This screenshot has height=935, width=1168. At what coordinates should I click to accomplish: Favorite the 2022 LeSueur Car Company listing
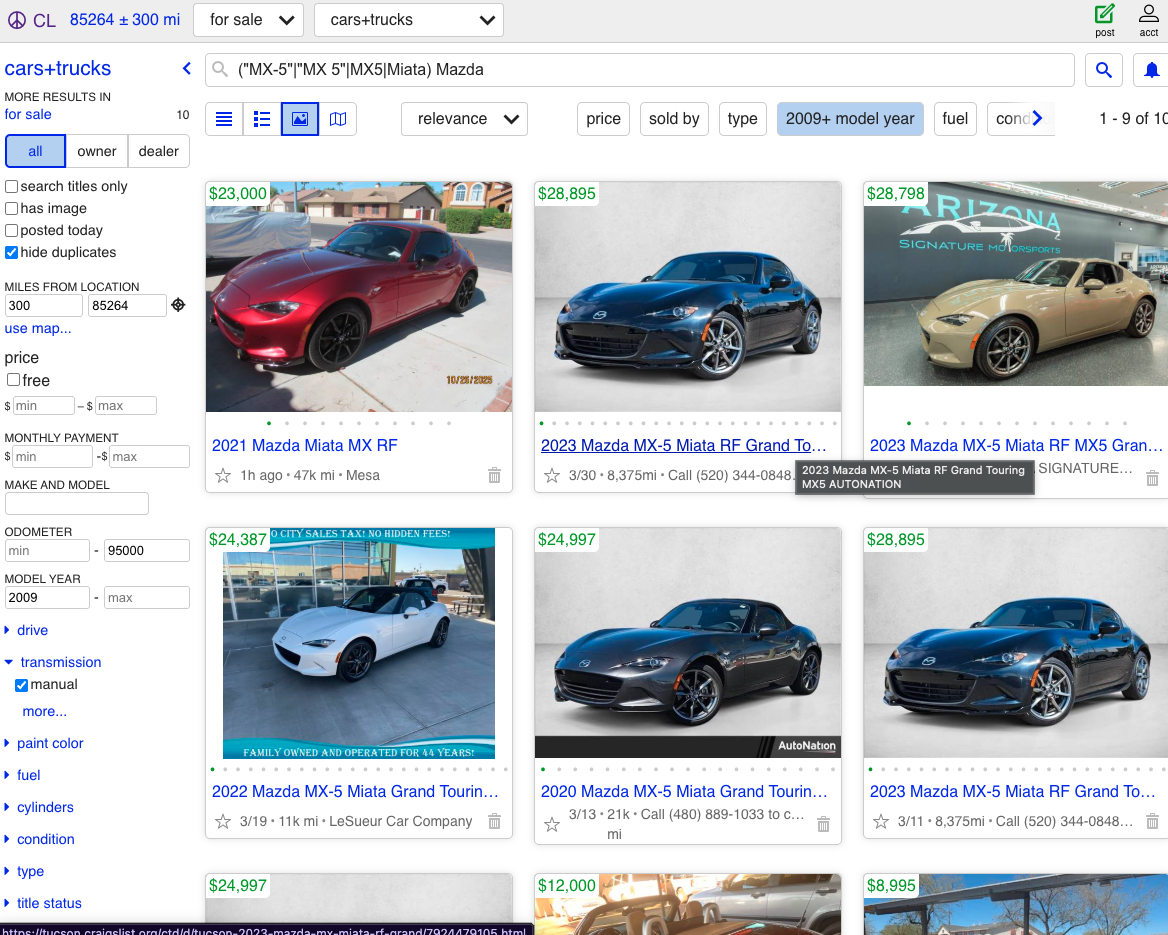[x=223, y=821]
